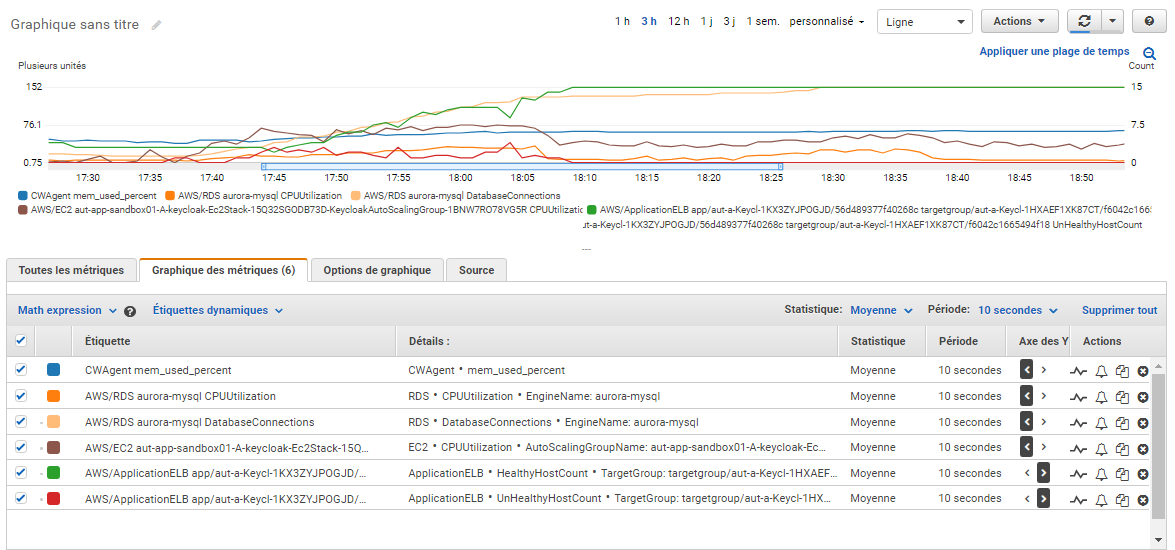Uncheck the EC2 CPUUtilization row checkbox

tap(21, 447)
